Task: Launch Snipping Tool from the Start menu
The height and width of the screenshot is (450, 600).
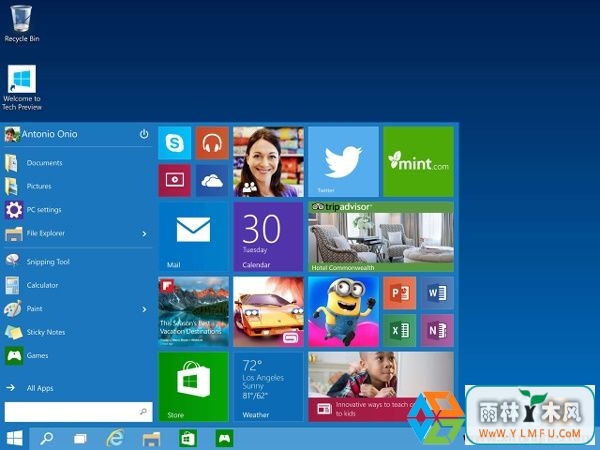Action: 78,262
